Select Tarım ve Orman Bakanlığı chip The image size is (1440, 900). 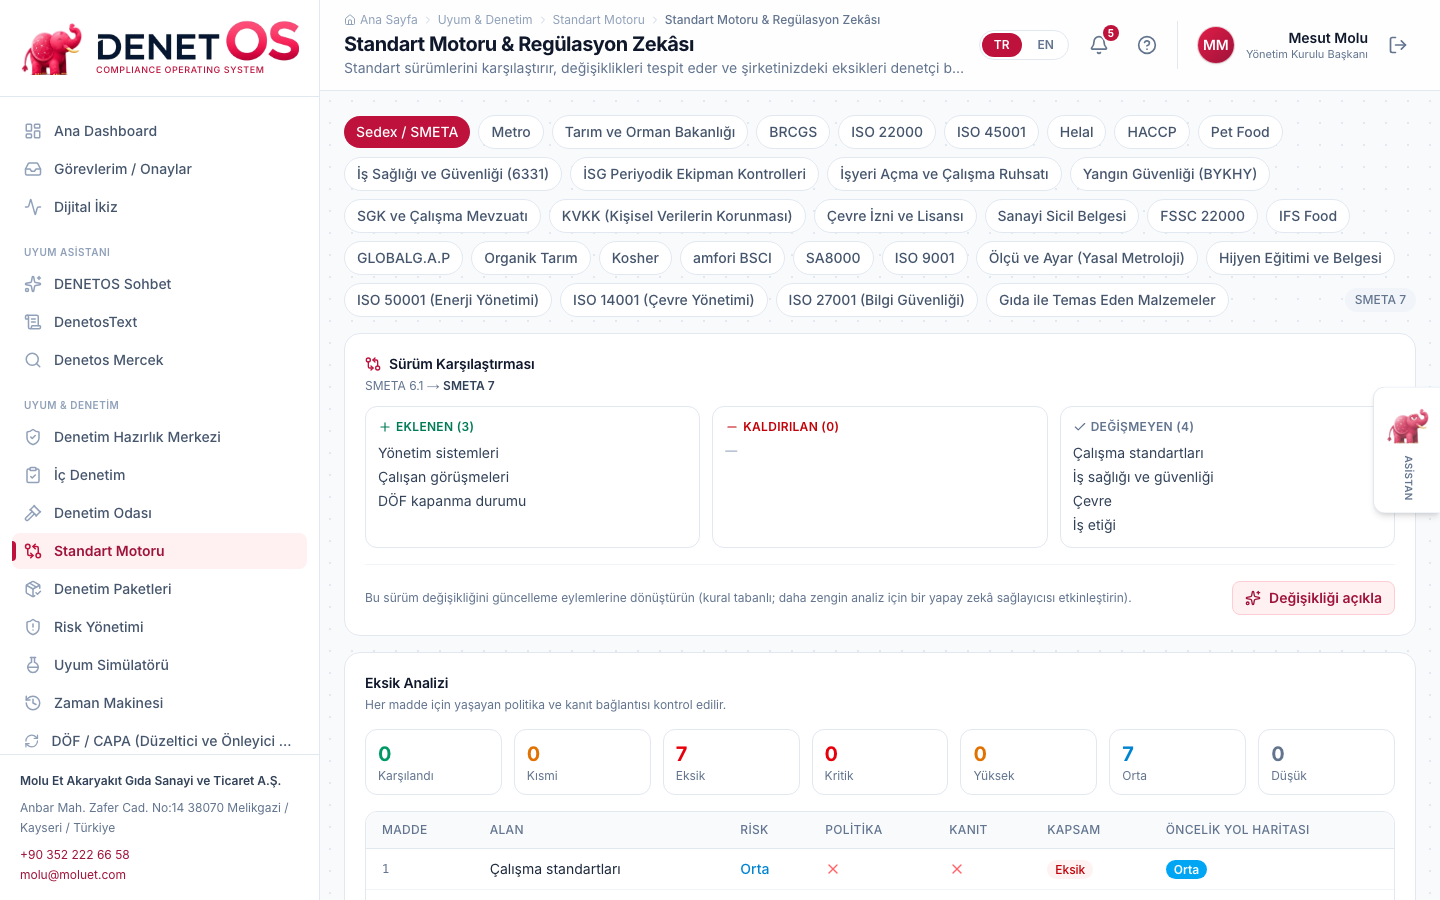pyautogui.click(x=650, y=132)
